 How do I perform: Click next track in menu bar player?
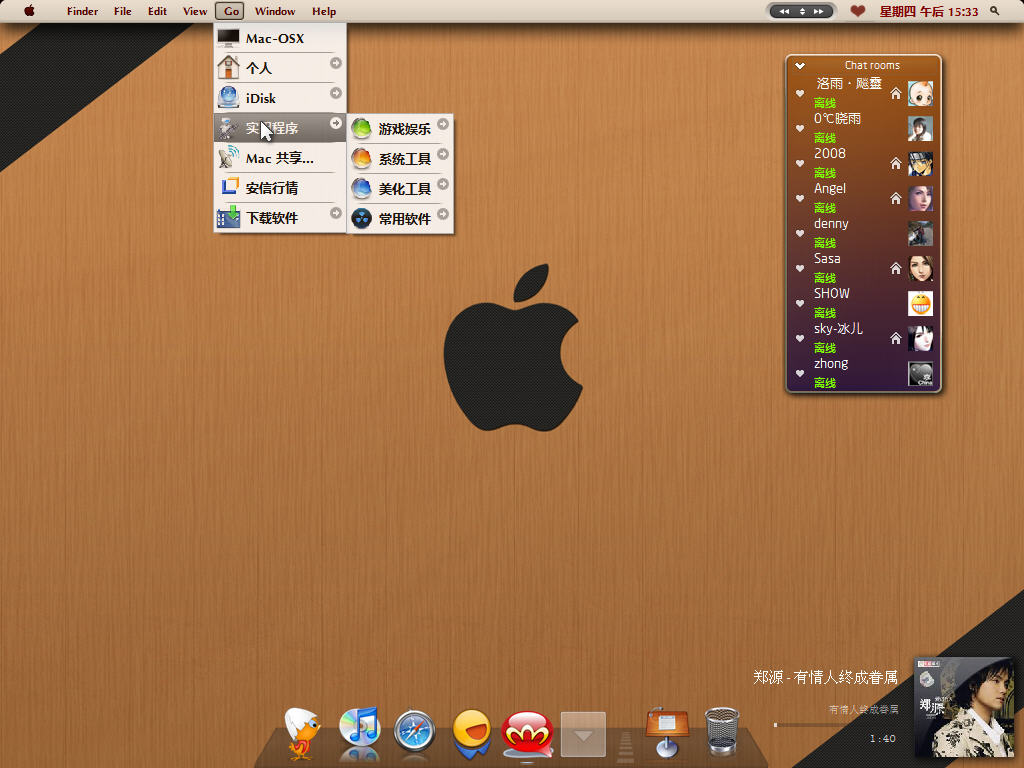click(x=818, y=11)
